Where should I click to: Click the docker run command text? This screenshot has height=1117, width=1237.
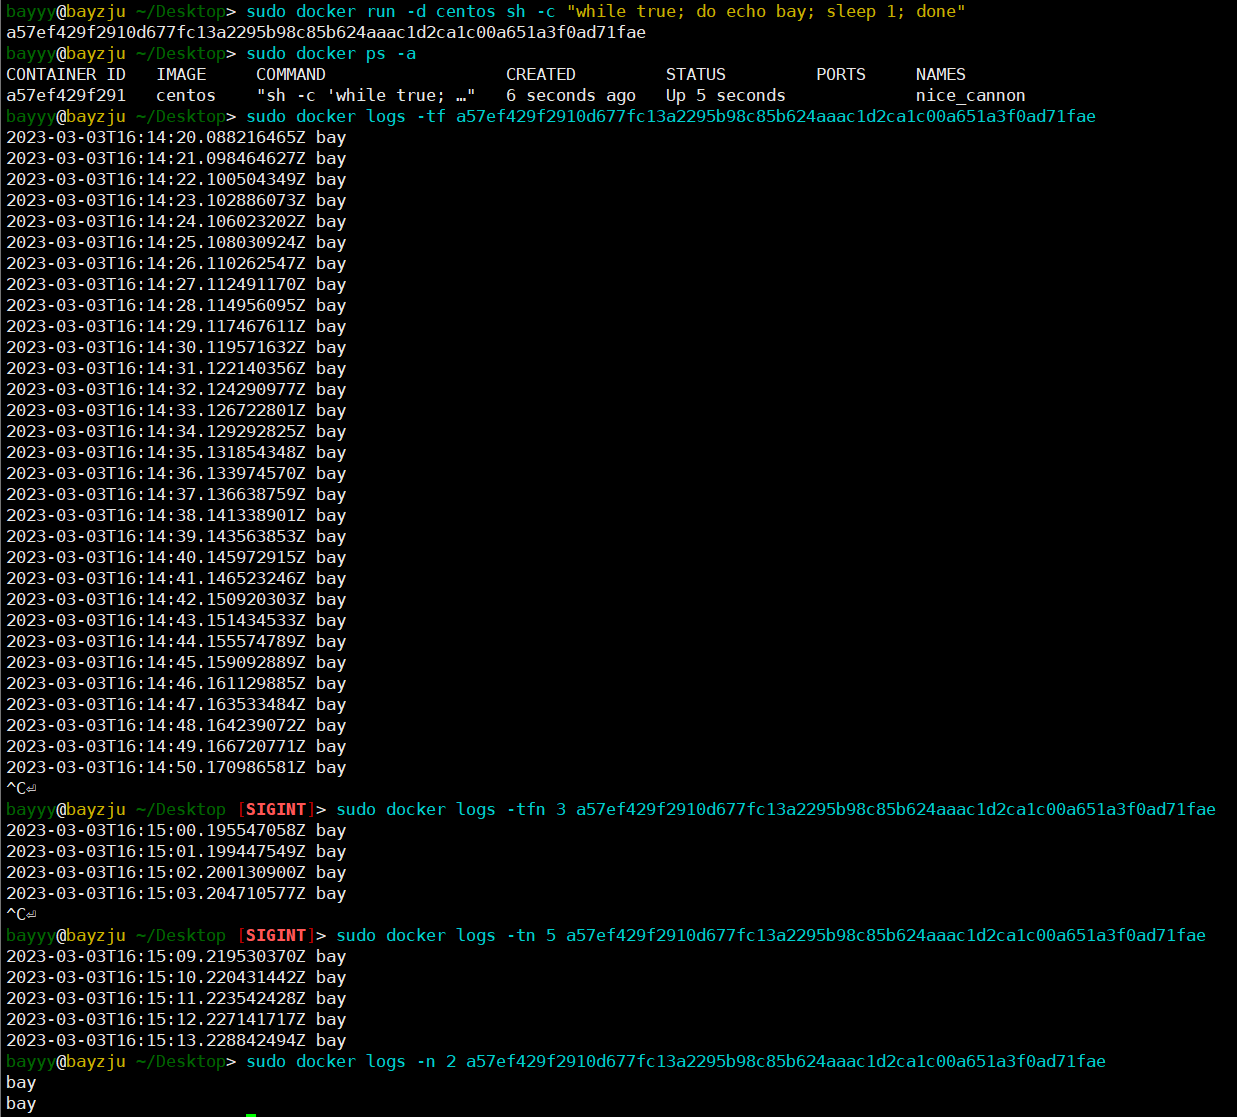[606, 12]
